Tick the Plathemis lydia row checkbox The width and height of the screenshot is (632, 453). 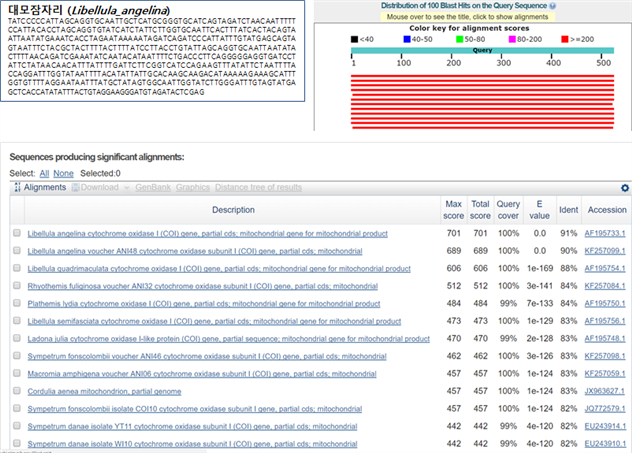point(17,303)
